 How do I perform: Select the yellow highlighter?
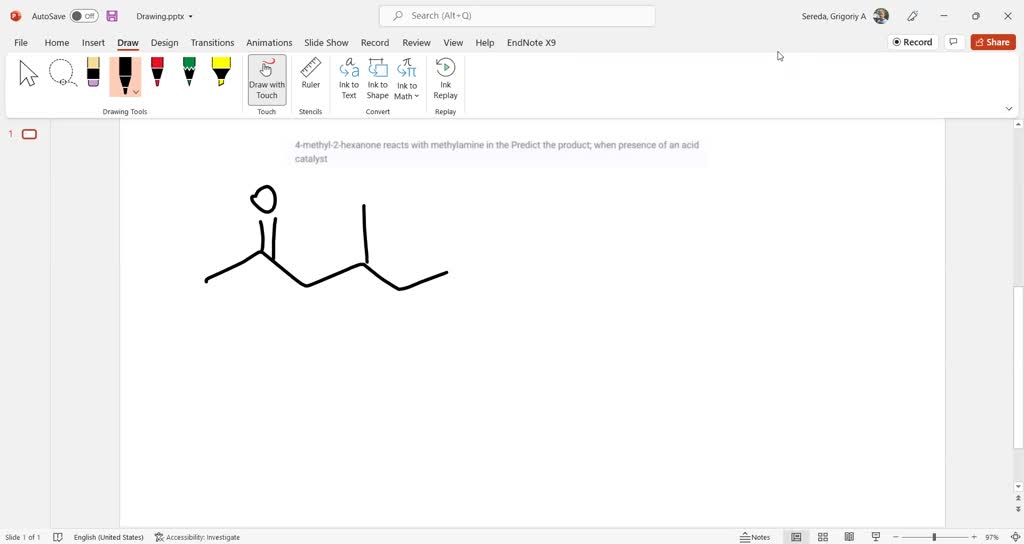(x=221, y=72)
